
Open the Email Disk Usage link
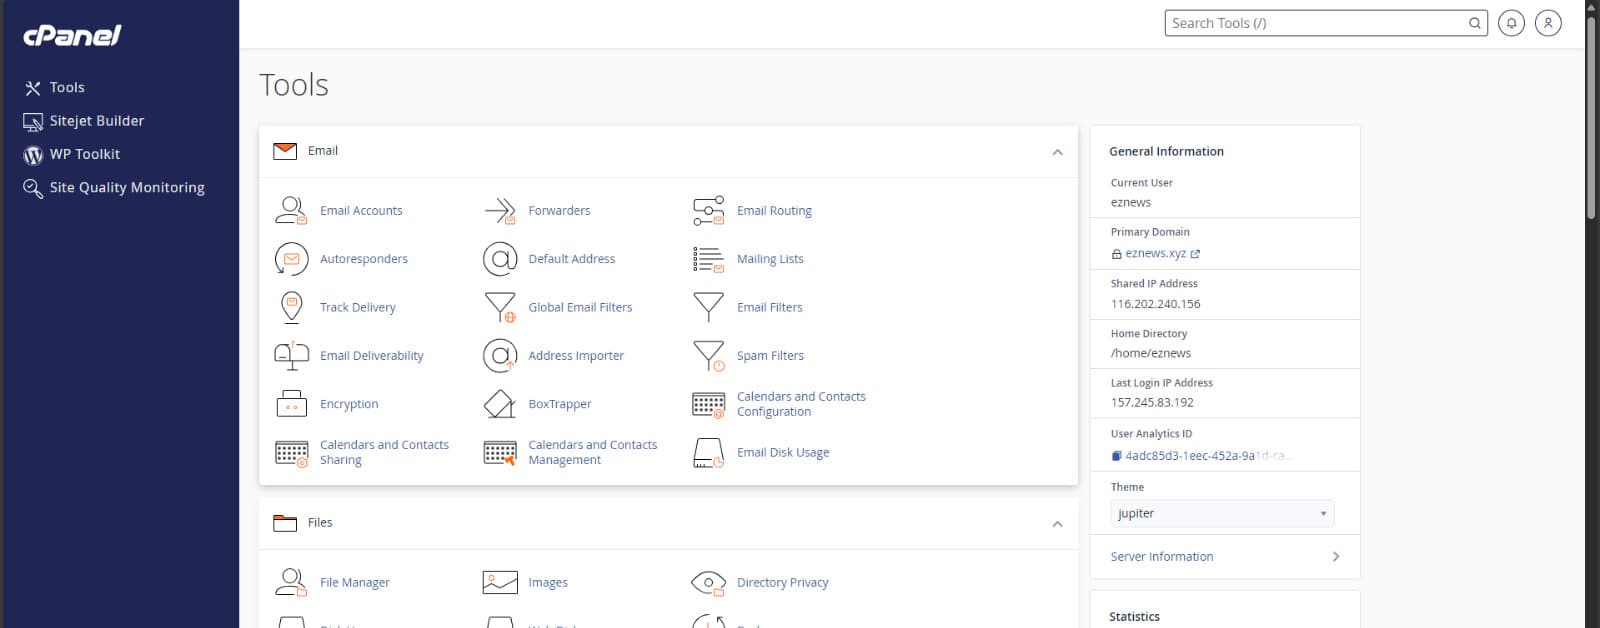tap(782, 452)
